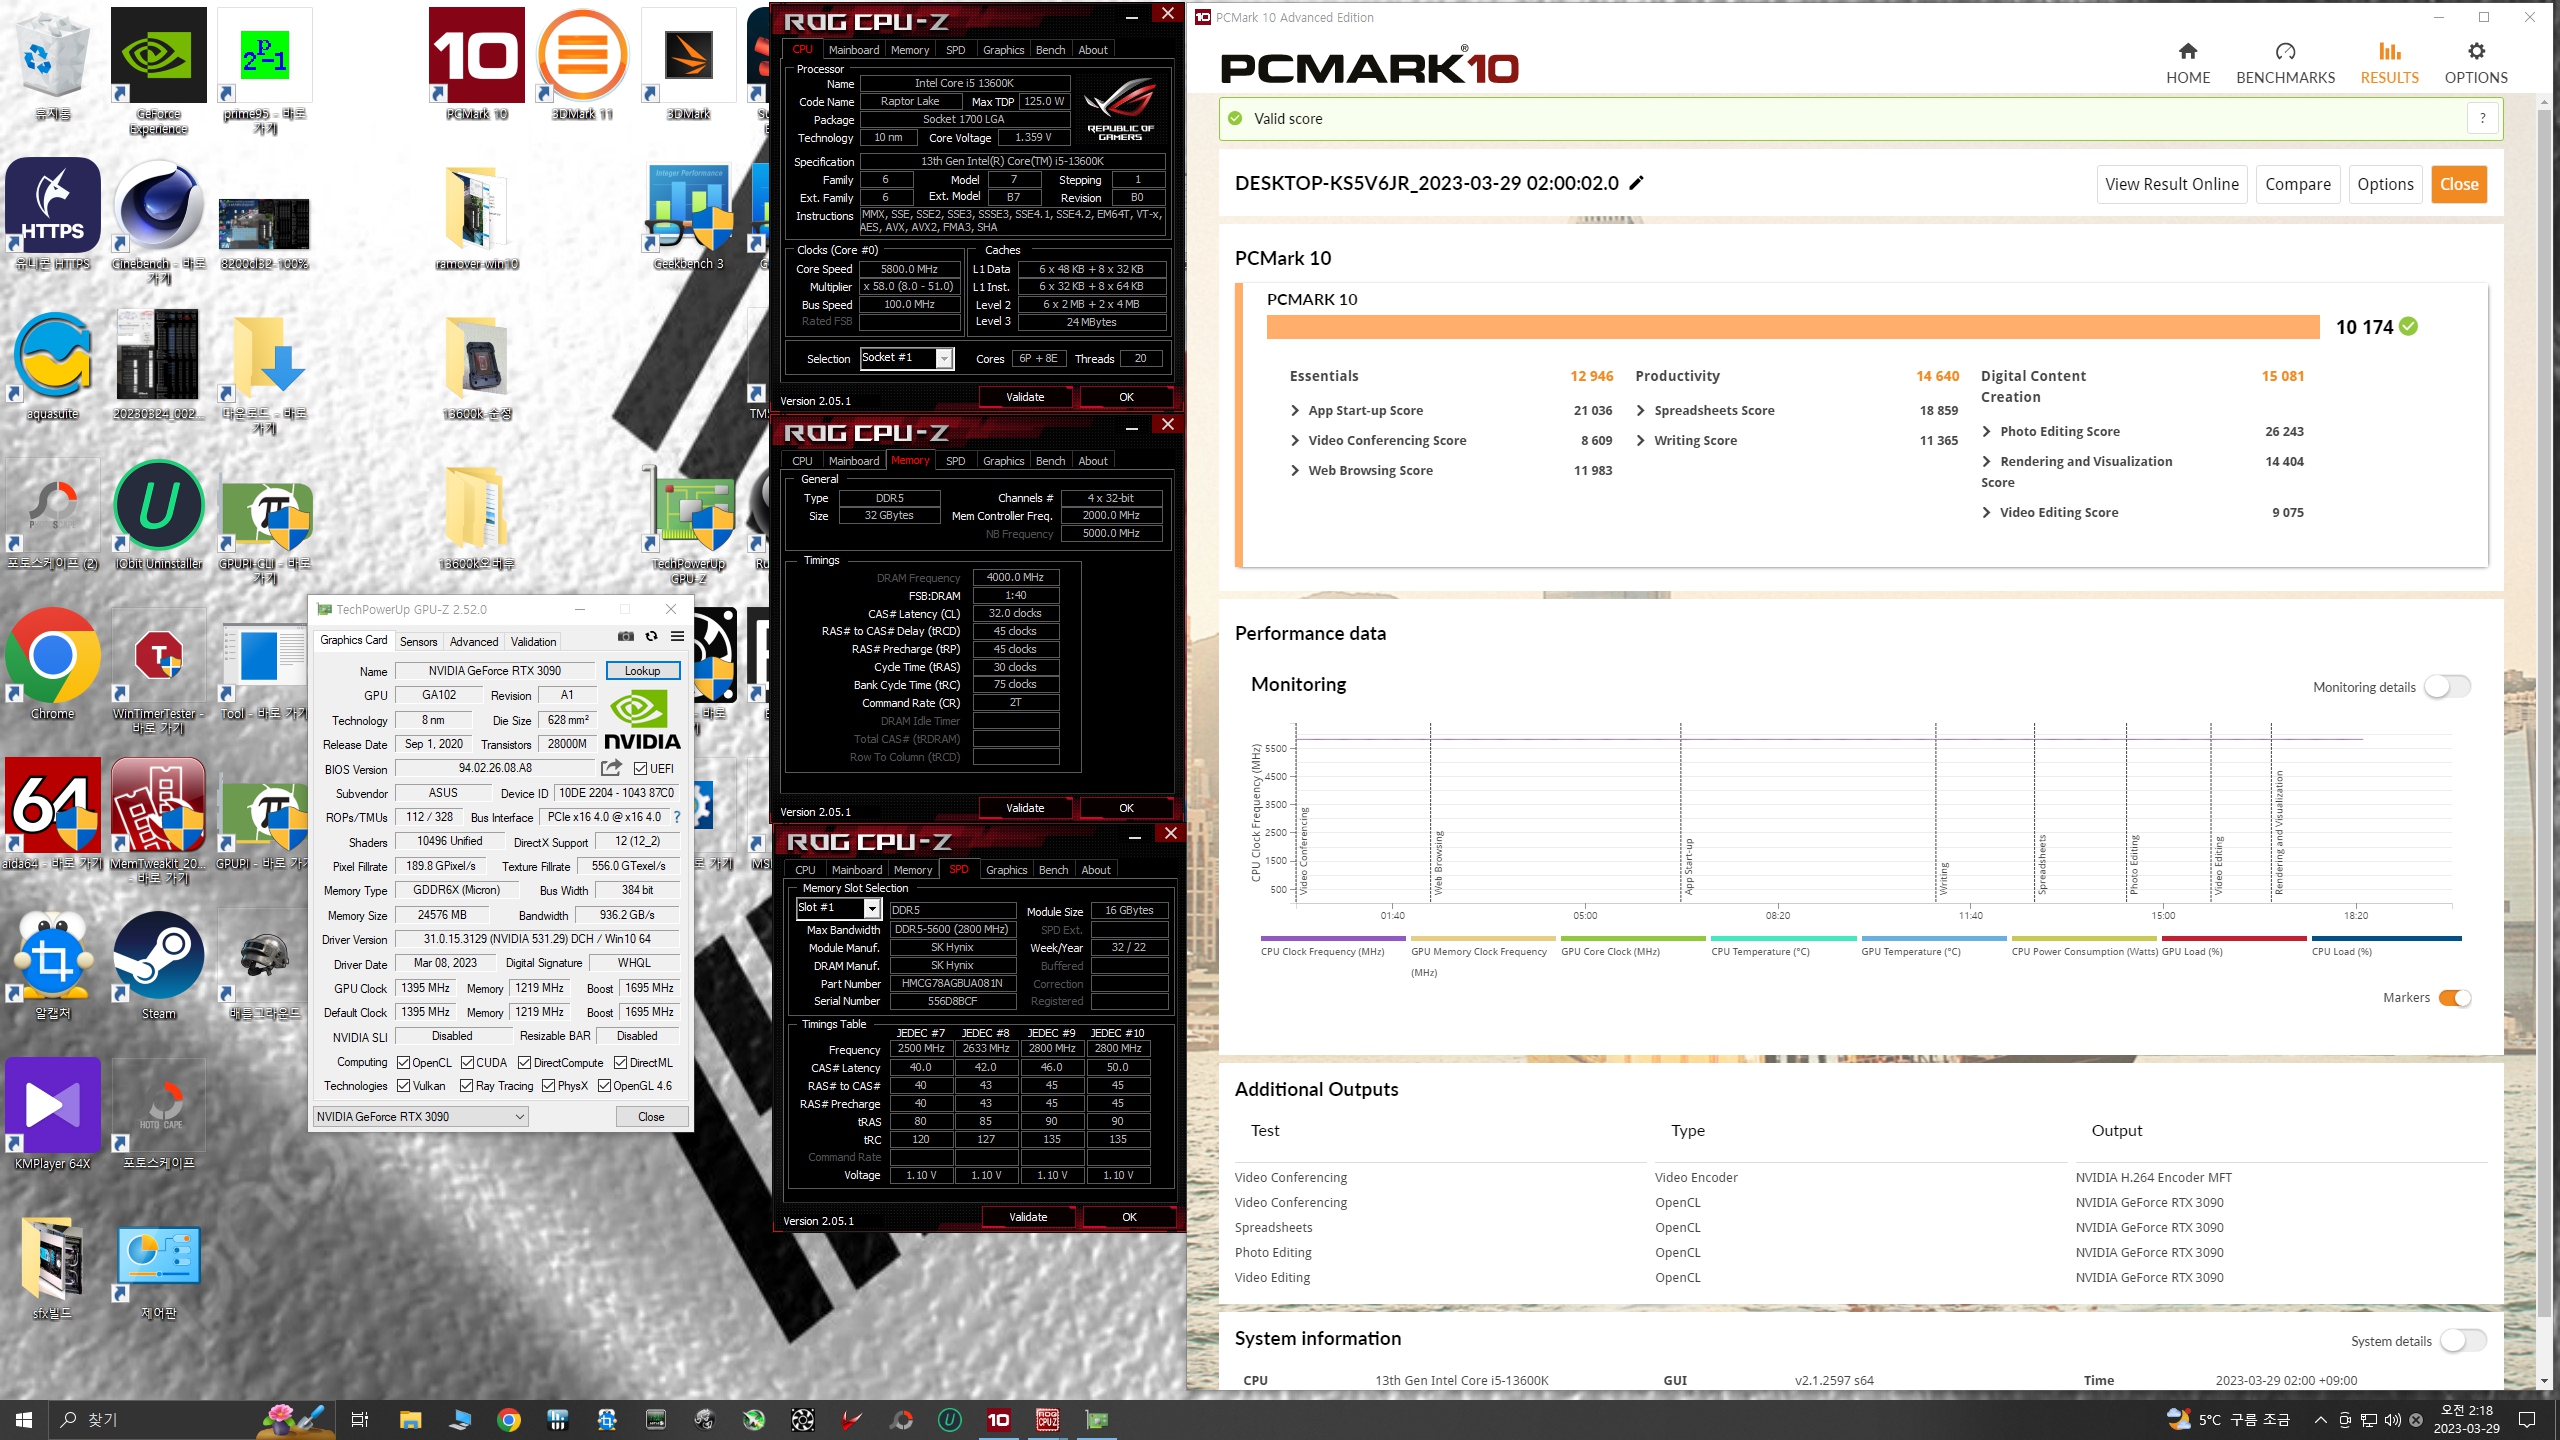This screenshot has height=1440, width=2560.
Task: Open GPU selection dropdown in GPU-Z
Action: pos(420,1116)
